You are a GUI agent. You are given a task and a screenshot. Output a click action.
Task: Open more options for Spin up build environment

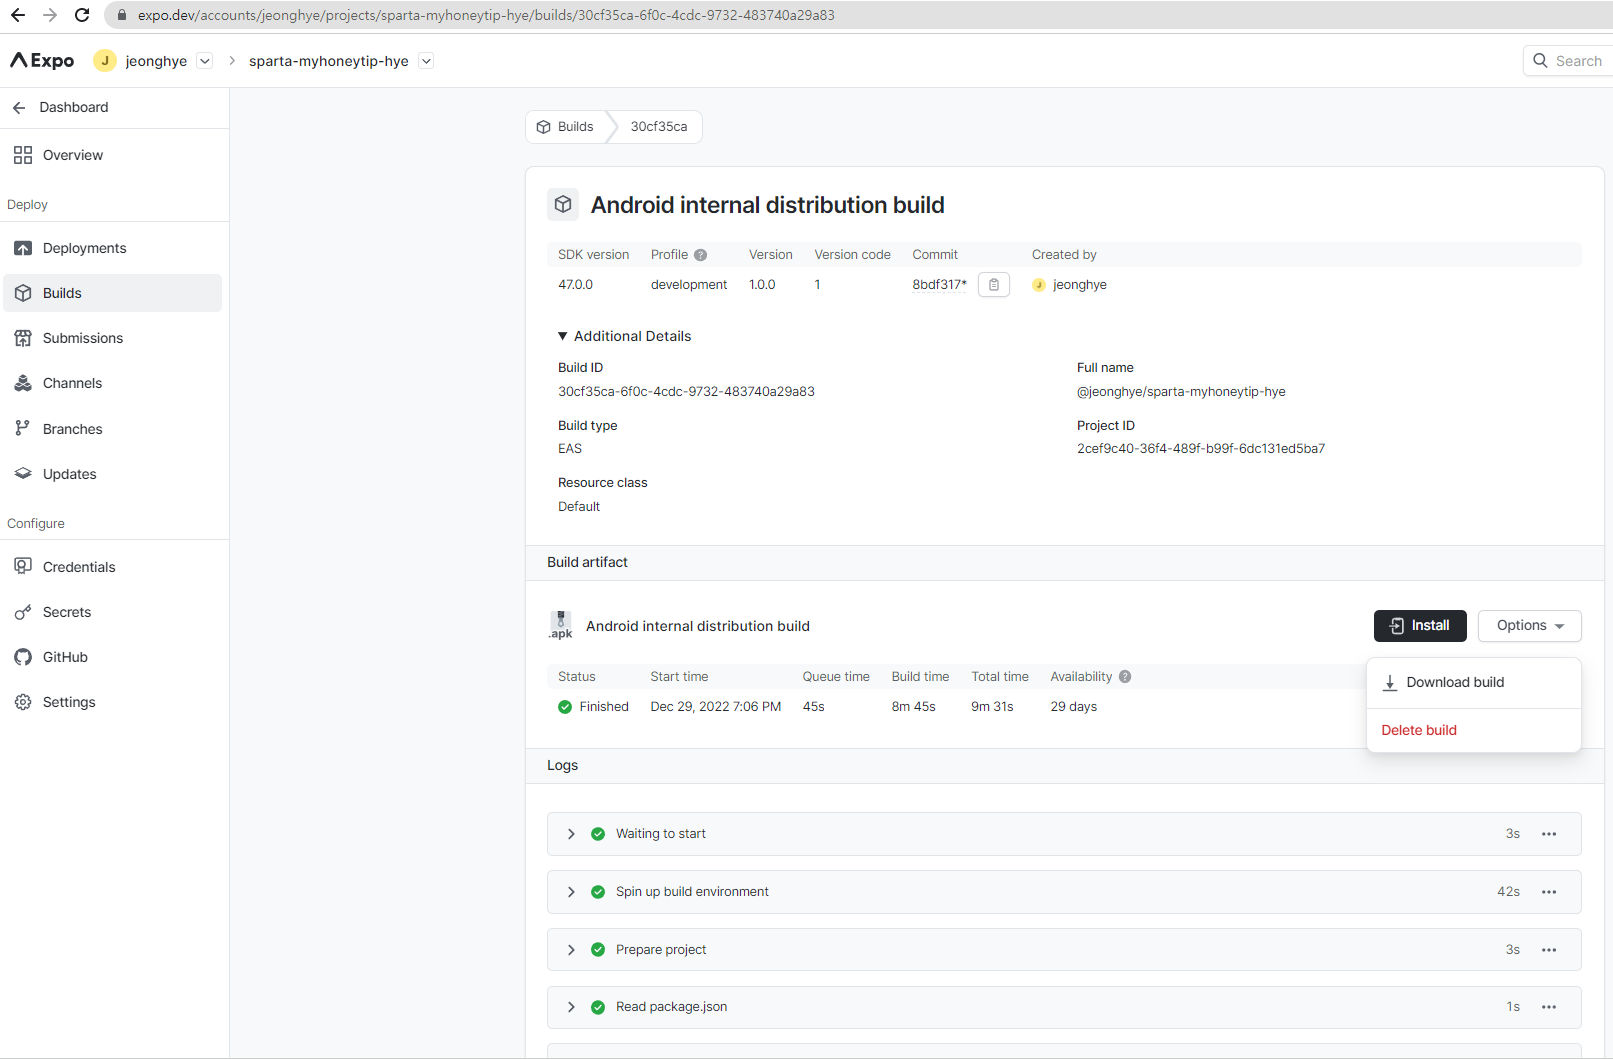click(1549, 892)
